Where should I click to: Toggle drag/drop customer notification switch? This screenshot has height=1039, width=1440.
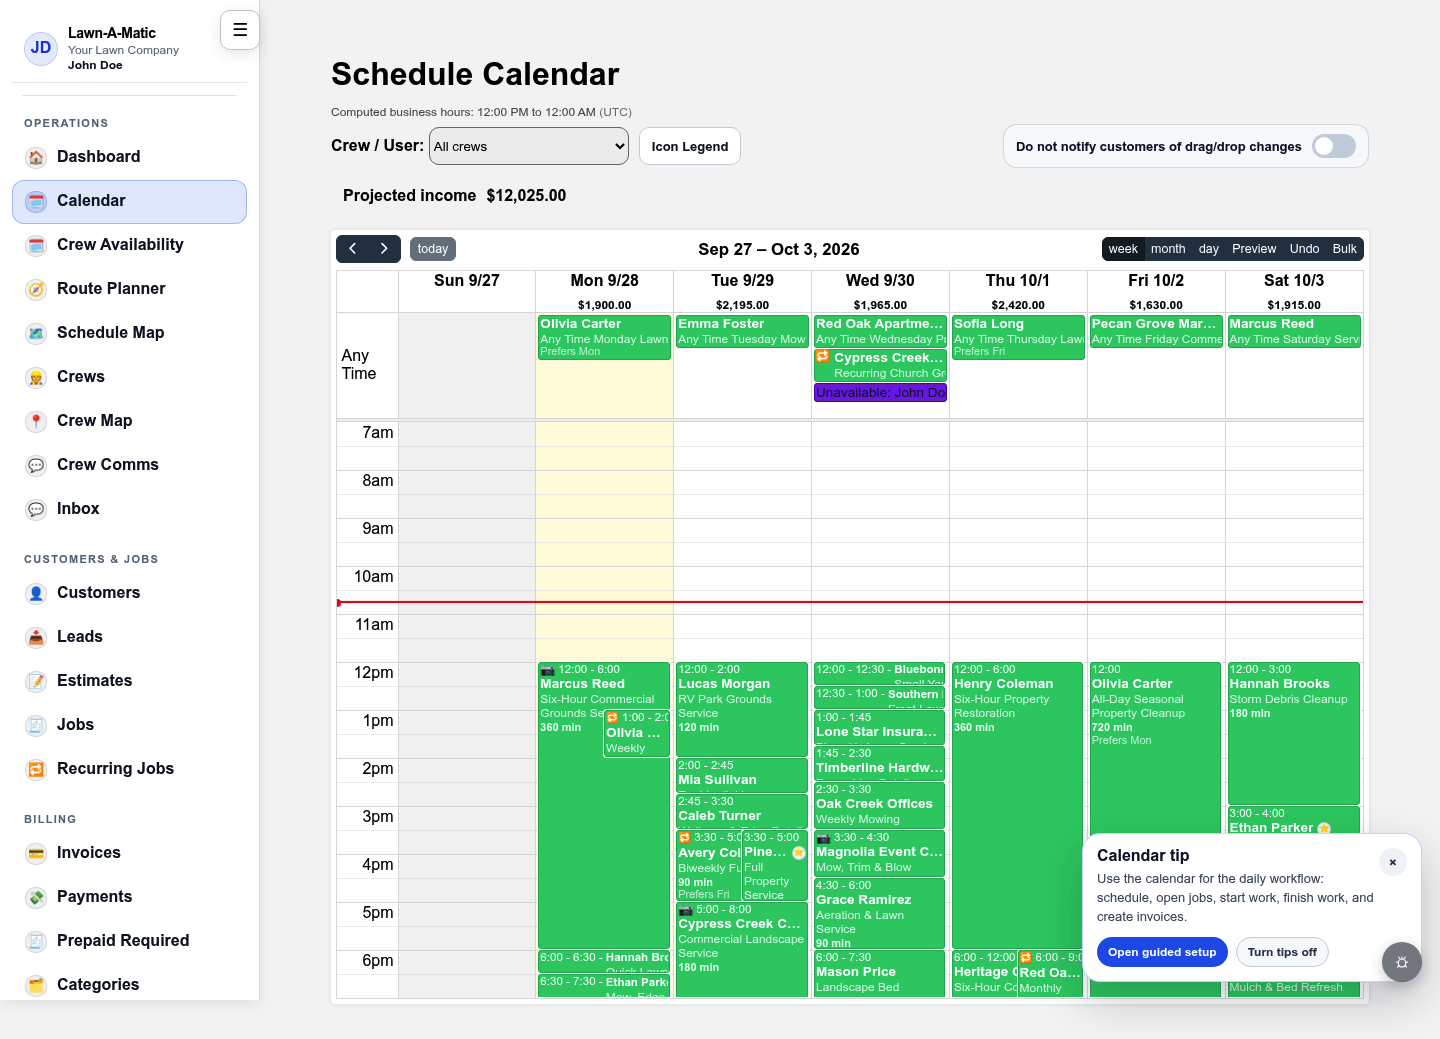(1334, 146)
